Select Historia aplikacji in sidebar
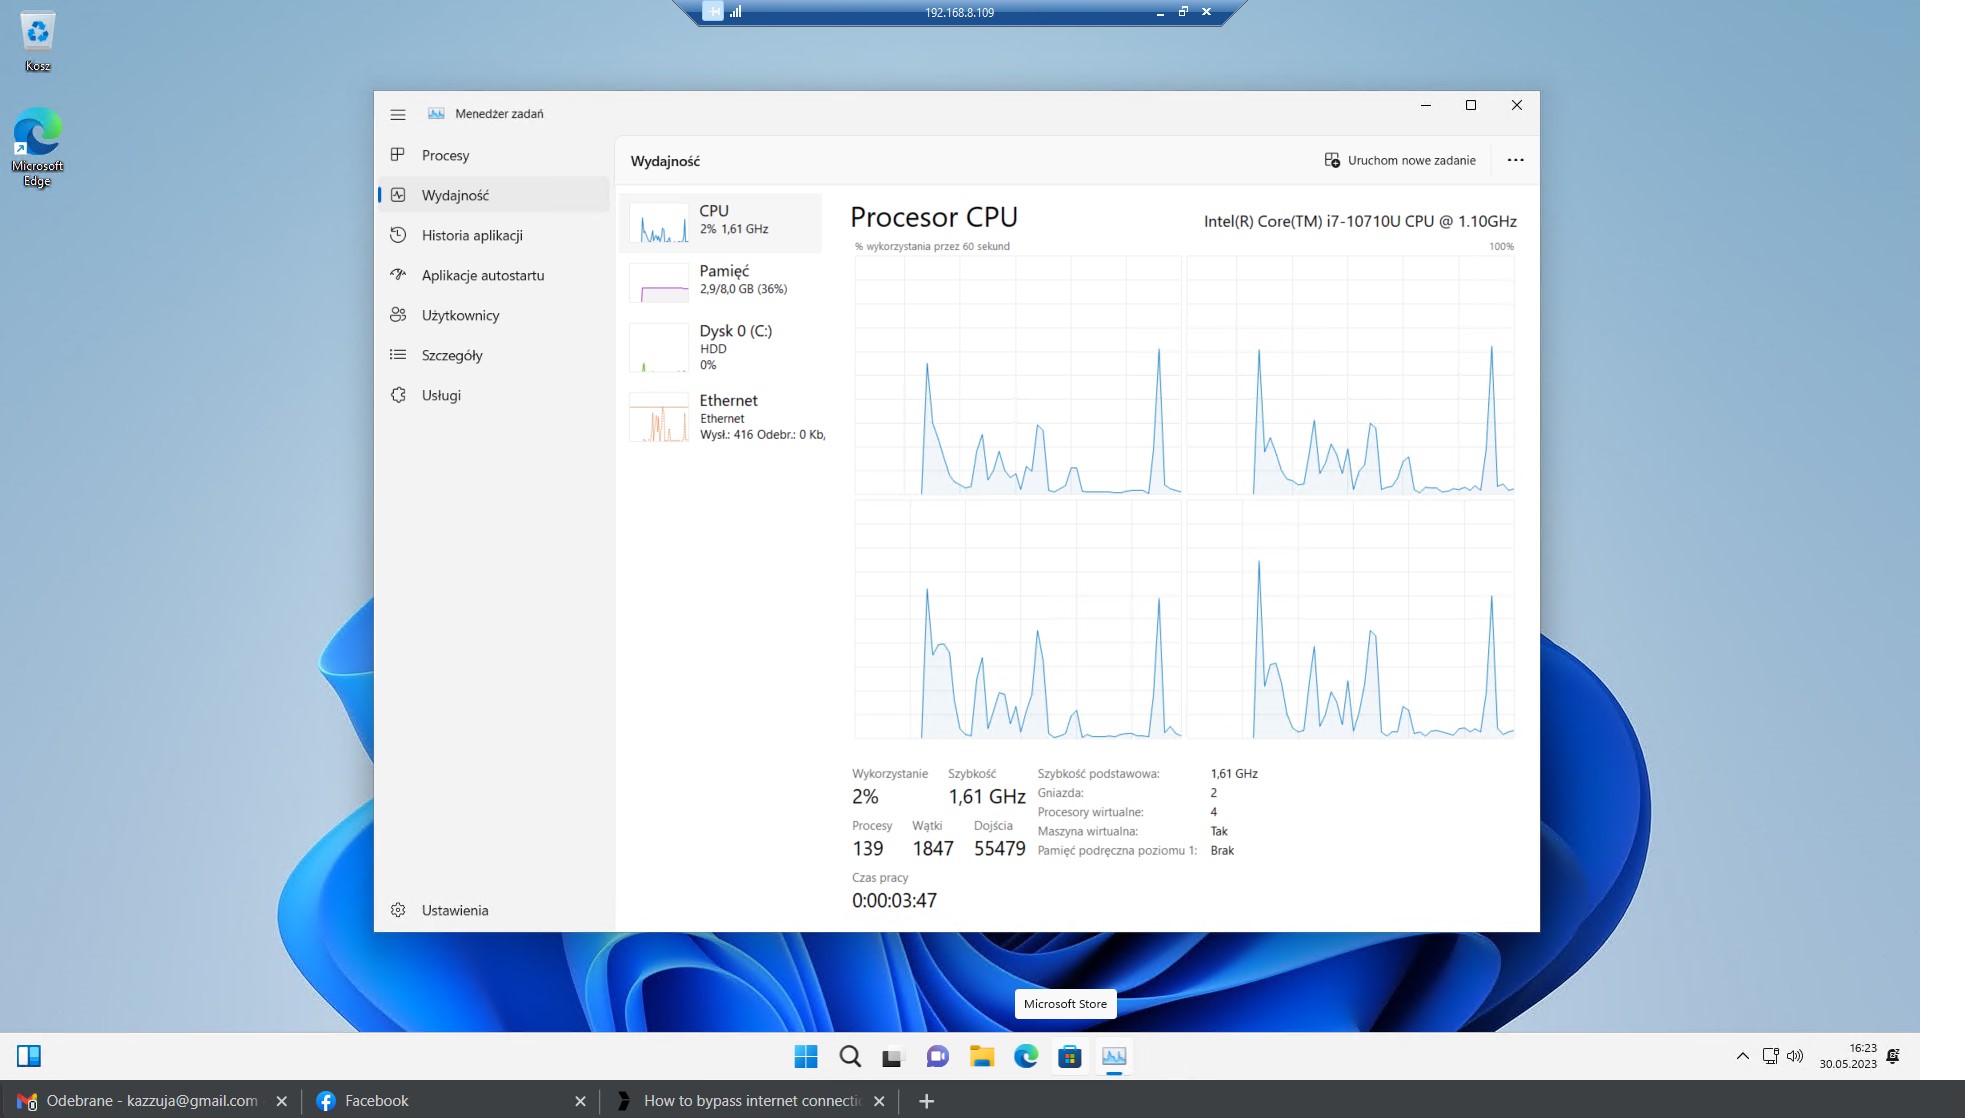 (471, 235)
